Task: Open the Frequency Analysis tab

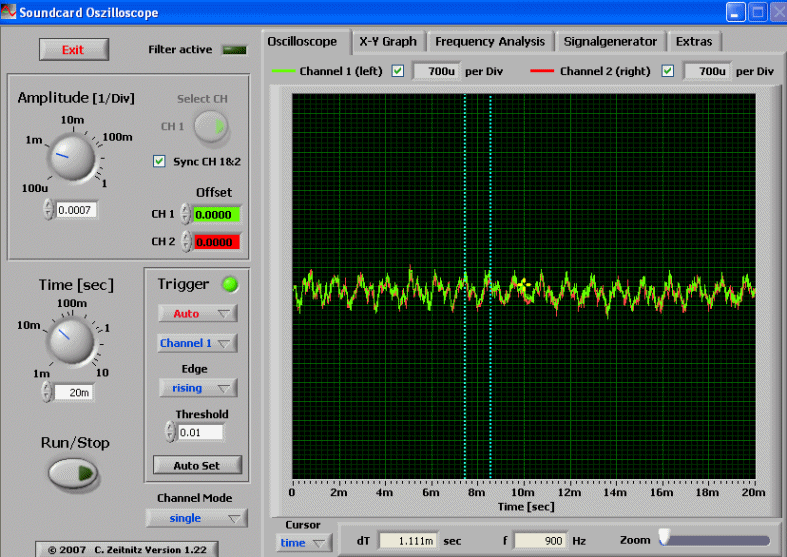Action: pos(490,42)
